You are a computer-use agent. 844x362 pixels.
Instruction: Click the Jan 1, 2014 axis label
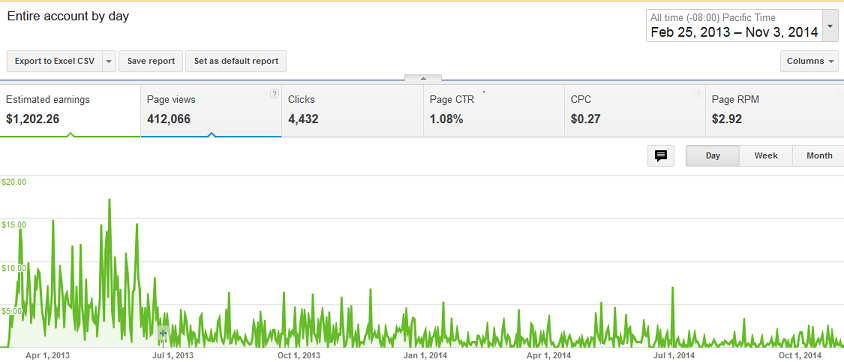425,356
